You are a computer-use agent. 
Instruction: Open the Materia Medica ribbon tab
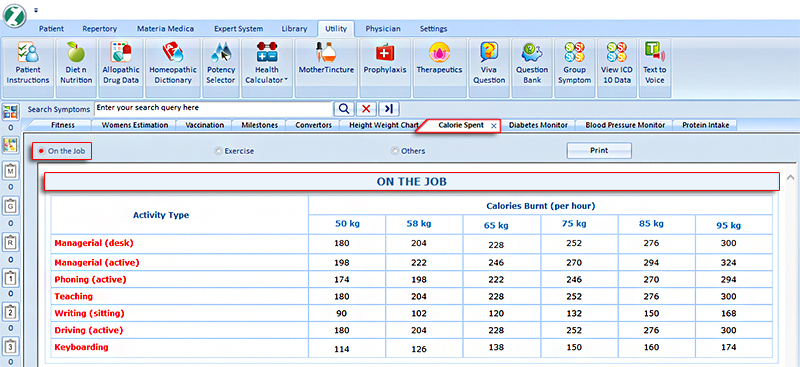(x=165, y=29)
